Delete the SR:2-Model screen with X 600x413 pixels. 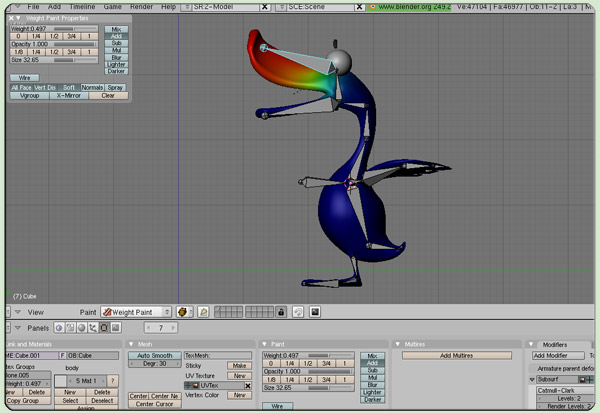pyautogui.click(x=264, y=7)
